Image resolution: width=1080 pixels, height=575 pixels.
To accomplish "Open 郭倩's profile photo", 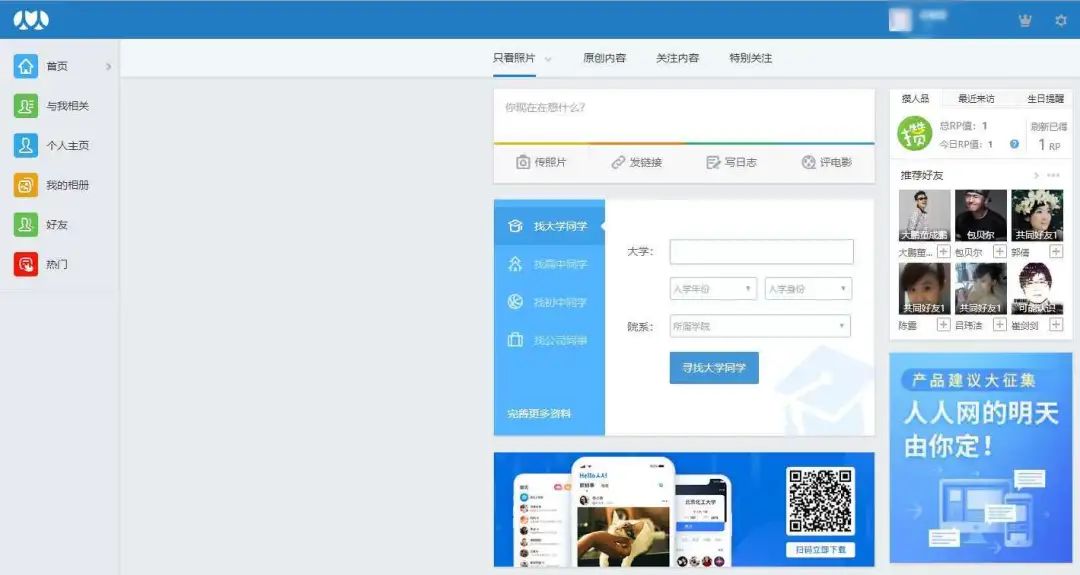I will (1037, 216).
